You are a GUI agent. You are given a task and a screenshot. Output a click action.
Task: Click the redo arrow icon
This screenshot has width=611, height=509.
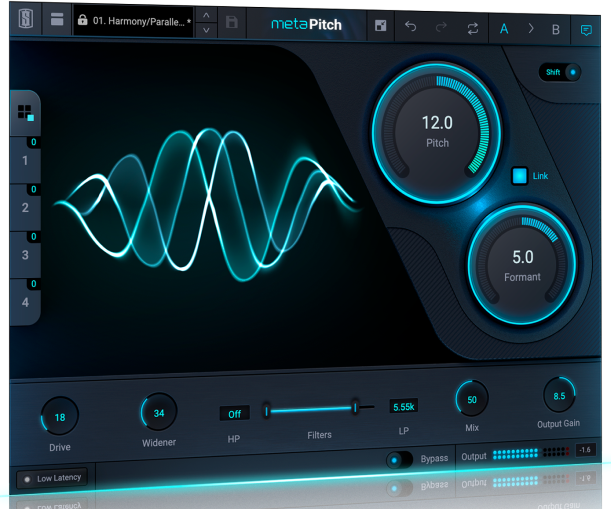coord(441,27)
